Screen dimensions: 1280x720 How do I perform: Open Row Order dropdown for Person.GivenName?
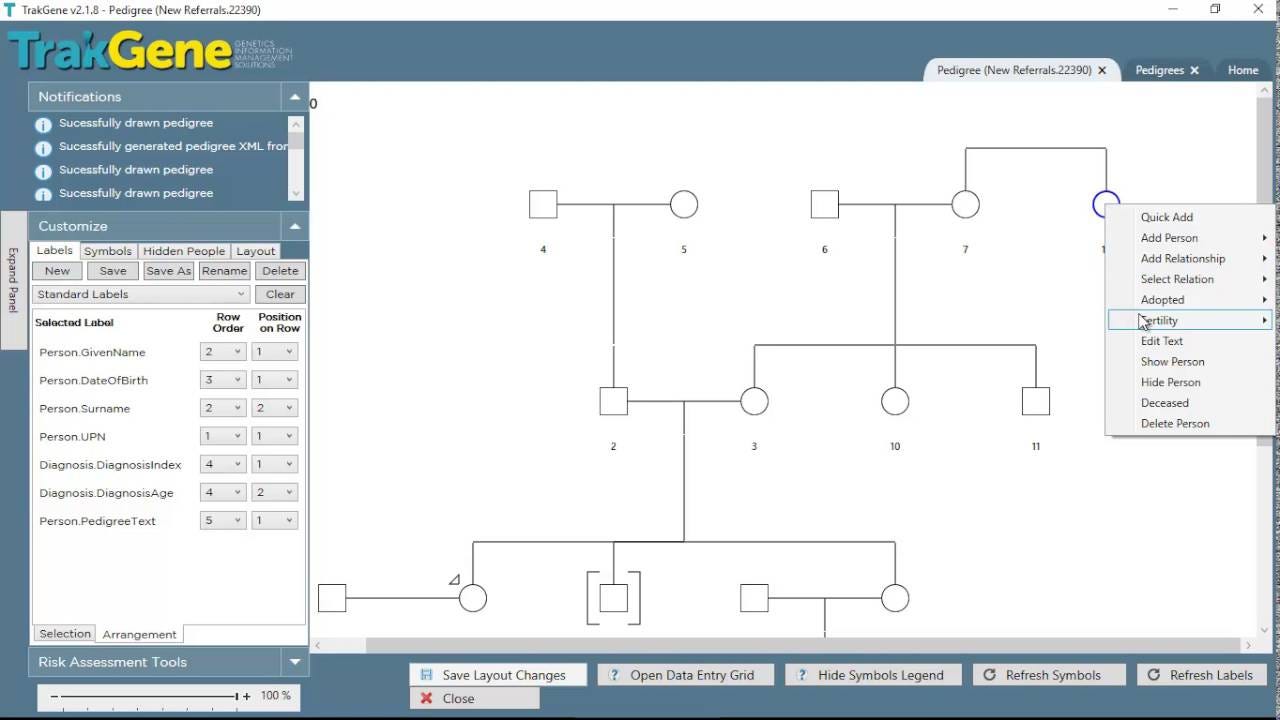(x=223, y=352)
